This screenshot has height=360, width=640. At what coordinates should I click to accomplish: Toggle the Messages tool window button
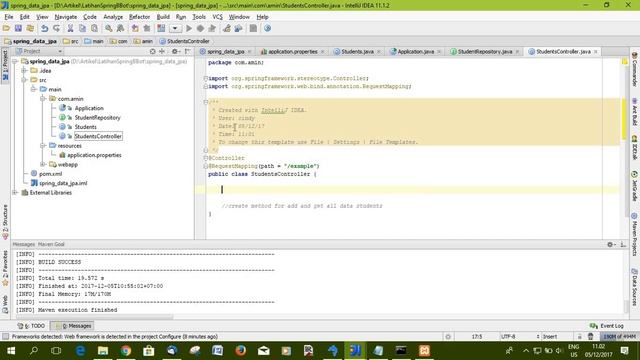coord(73,326)
